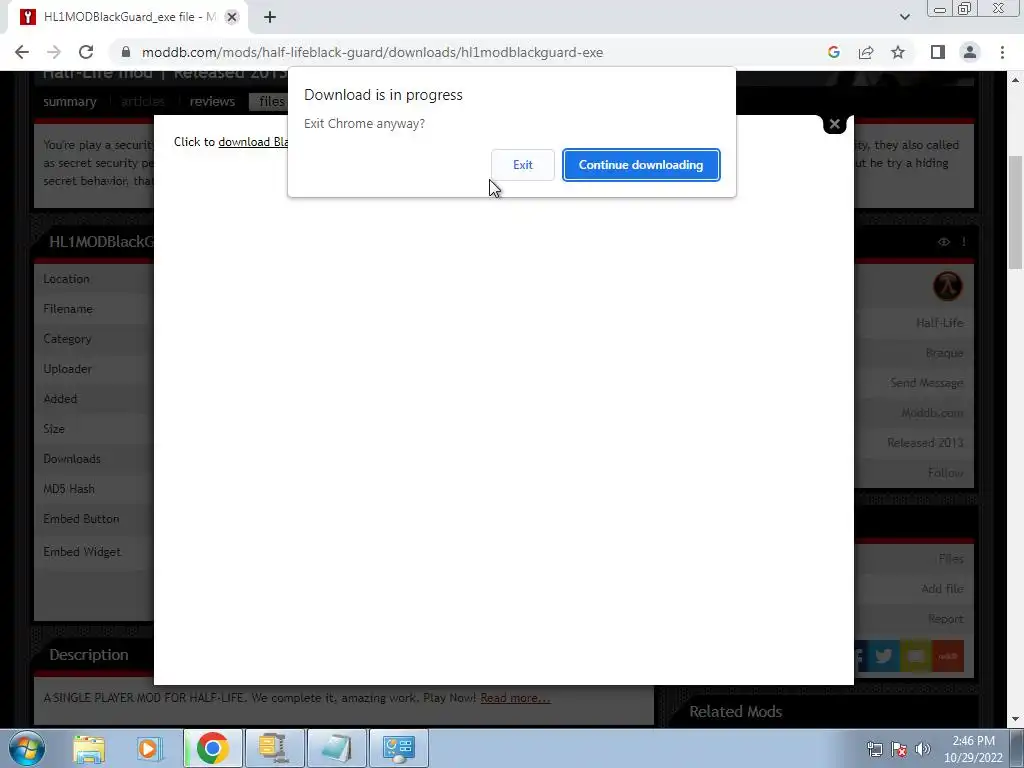The height and width of the screenshot is (768, 1024).
Task: Expand the tab search dropdown
Action: point(904,17)
